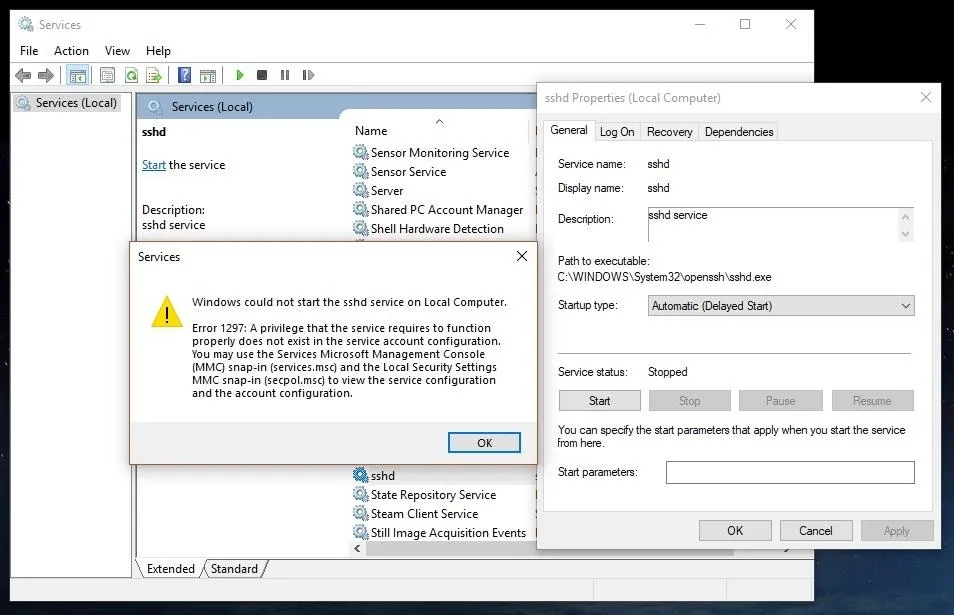Click the Stop Service square icon
The height and width of the screenshot is (615, 954).
point(262,75)
